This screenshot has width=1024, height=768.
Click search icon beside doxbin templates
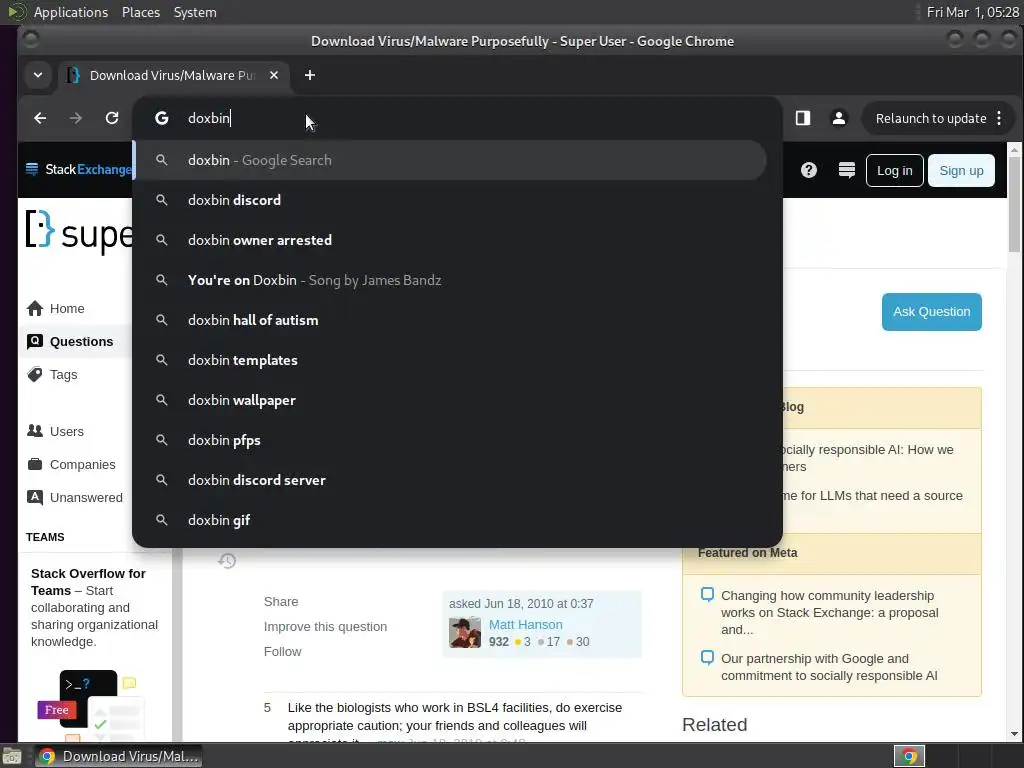(161, 360)
